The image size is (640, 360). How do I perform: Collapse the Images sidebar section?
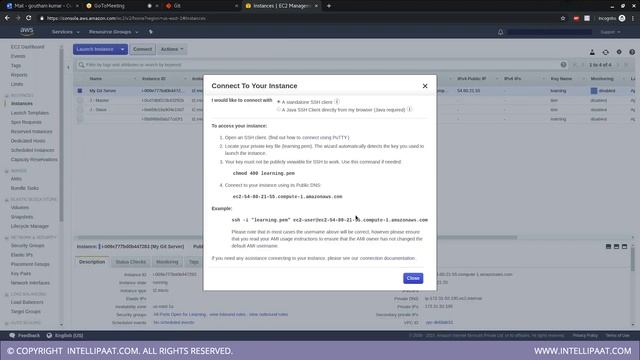pyautogui.click(x=7, y=171)
